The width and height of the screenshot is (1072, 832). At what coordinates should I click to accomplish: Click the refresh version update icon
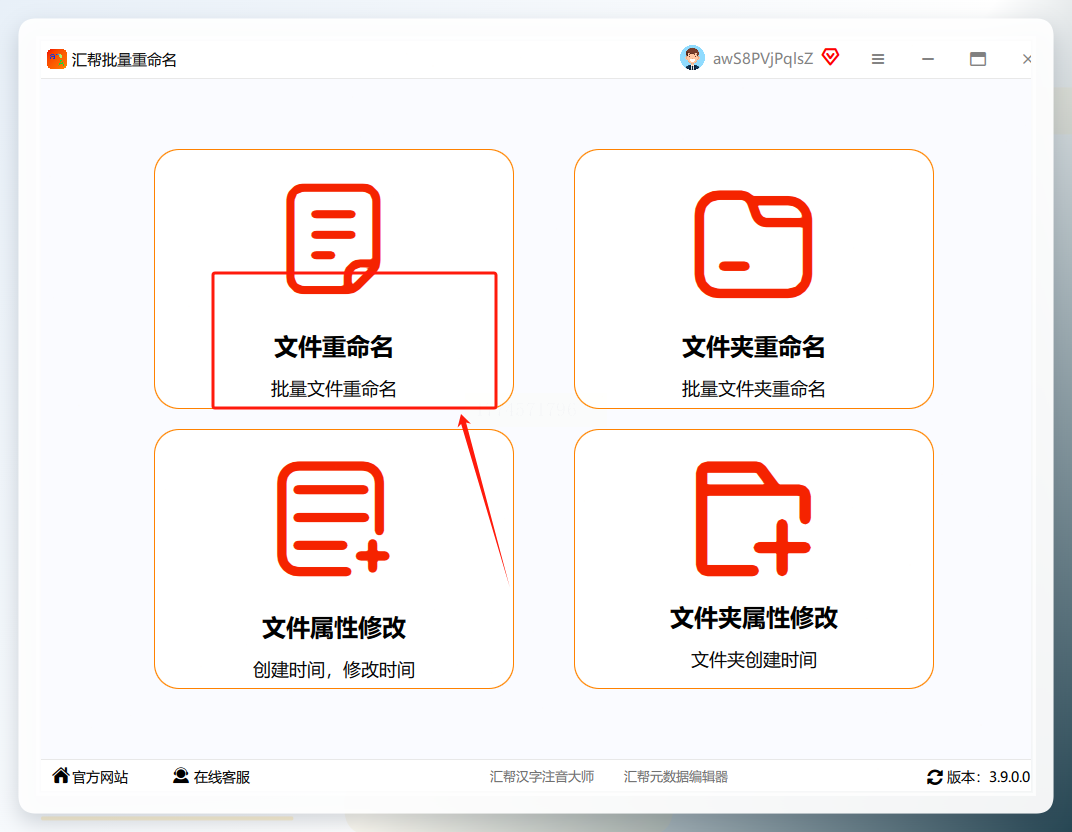[x=935, y=777]
